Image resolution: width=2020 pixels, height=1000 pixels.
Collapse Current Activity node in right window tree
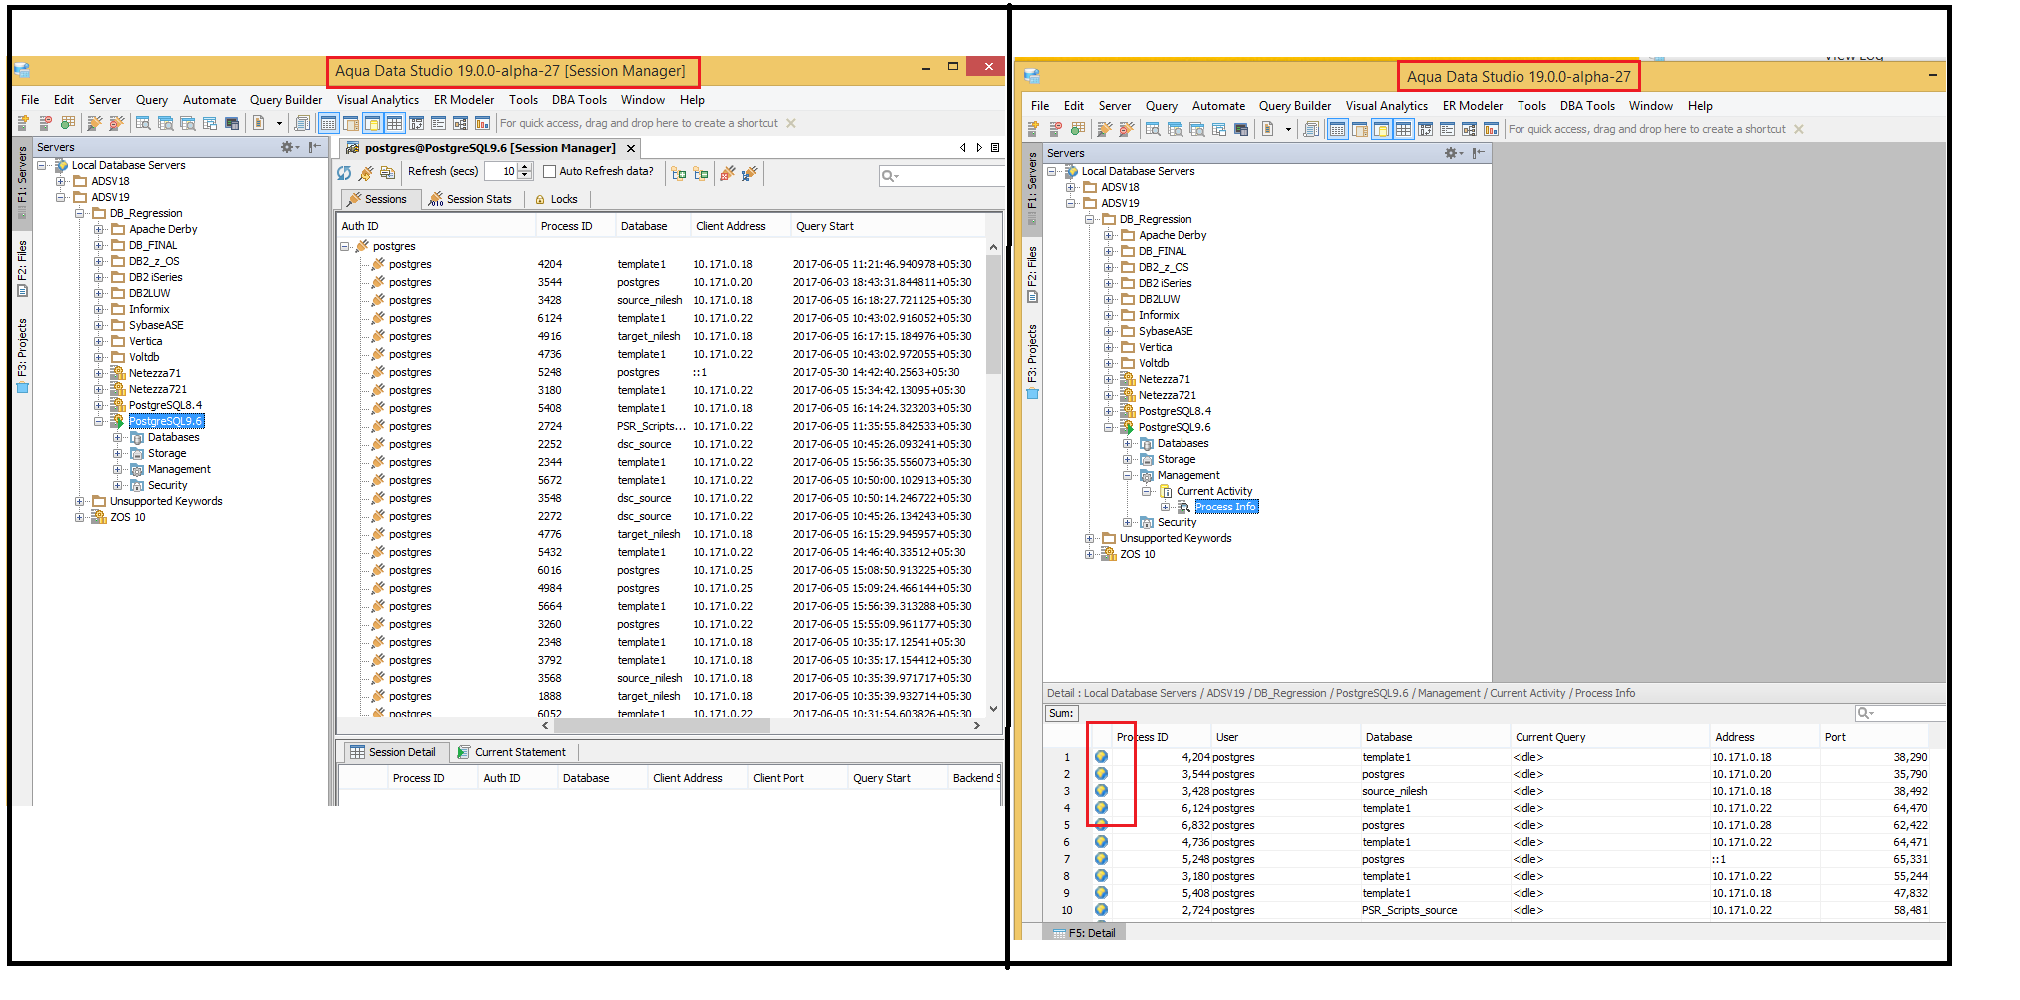pyautogui.click(x=1146, y=491)
